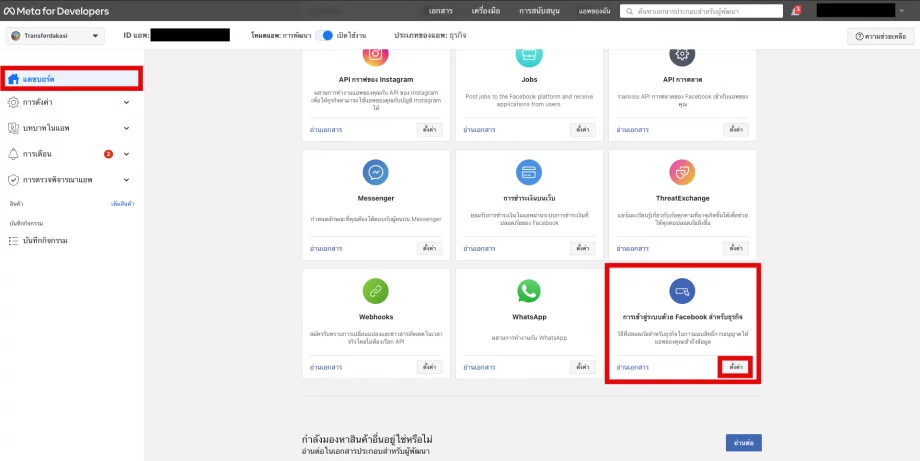920x461 pixels.
Task: Open the ความช่วยเหลือ help button
Action: point(881,36)
